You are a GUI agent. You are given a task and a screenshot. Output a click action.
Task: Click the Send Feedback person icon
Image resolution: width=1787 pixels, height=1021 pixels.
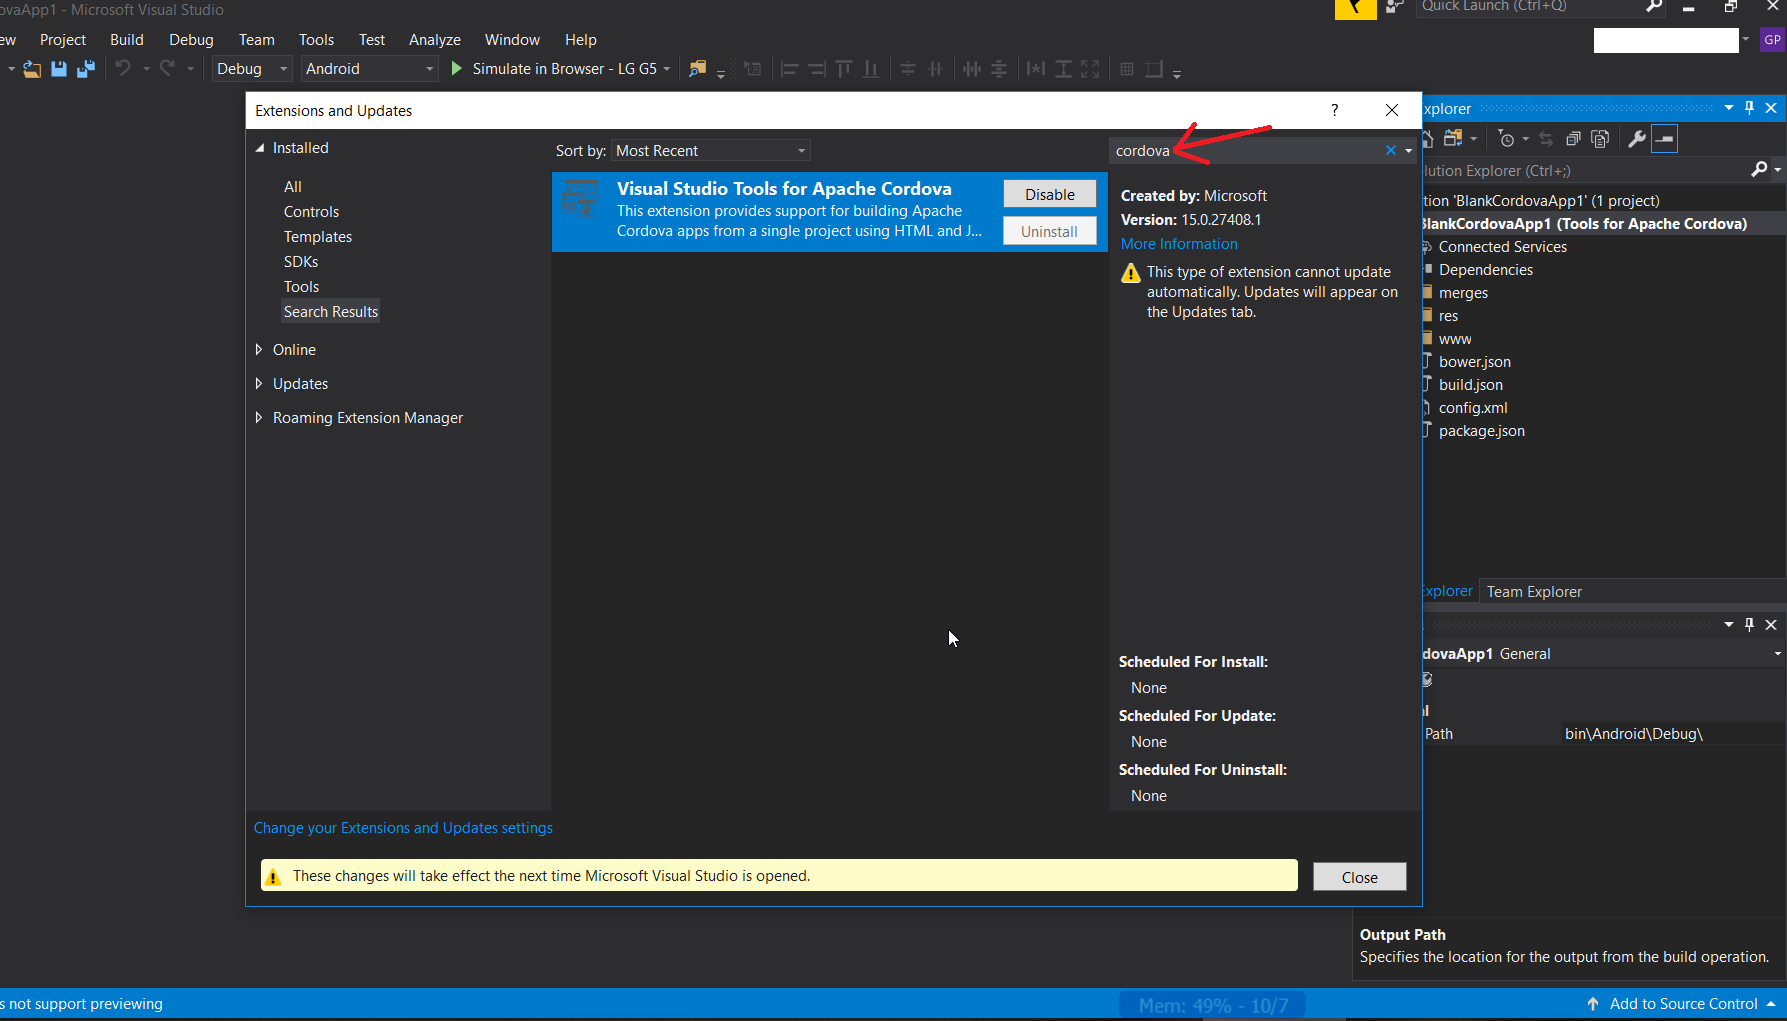[x=1395, y=7]
